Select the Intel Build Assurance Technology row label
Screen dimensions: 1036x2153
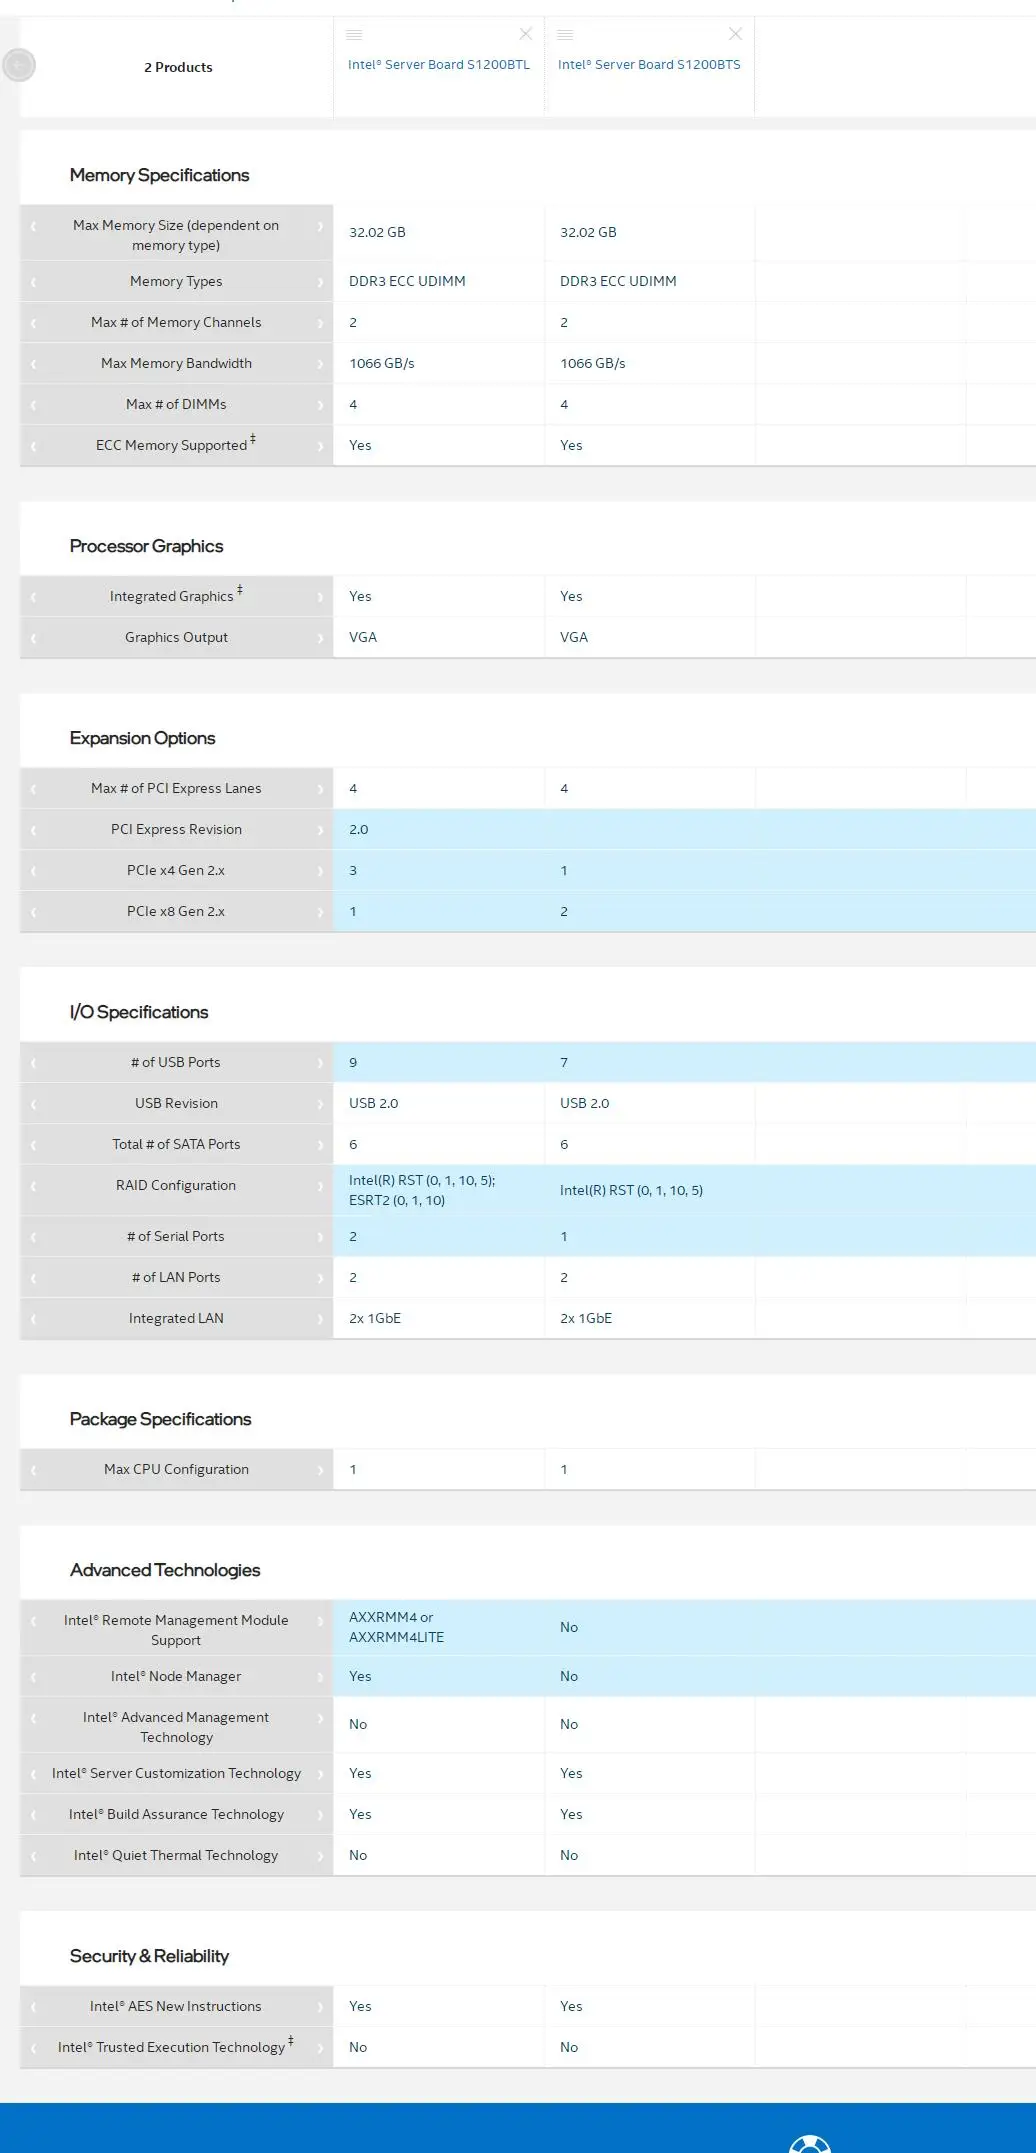click(x=176, y=1814)
